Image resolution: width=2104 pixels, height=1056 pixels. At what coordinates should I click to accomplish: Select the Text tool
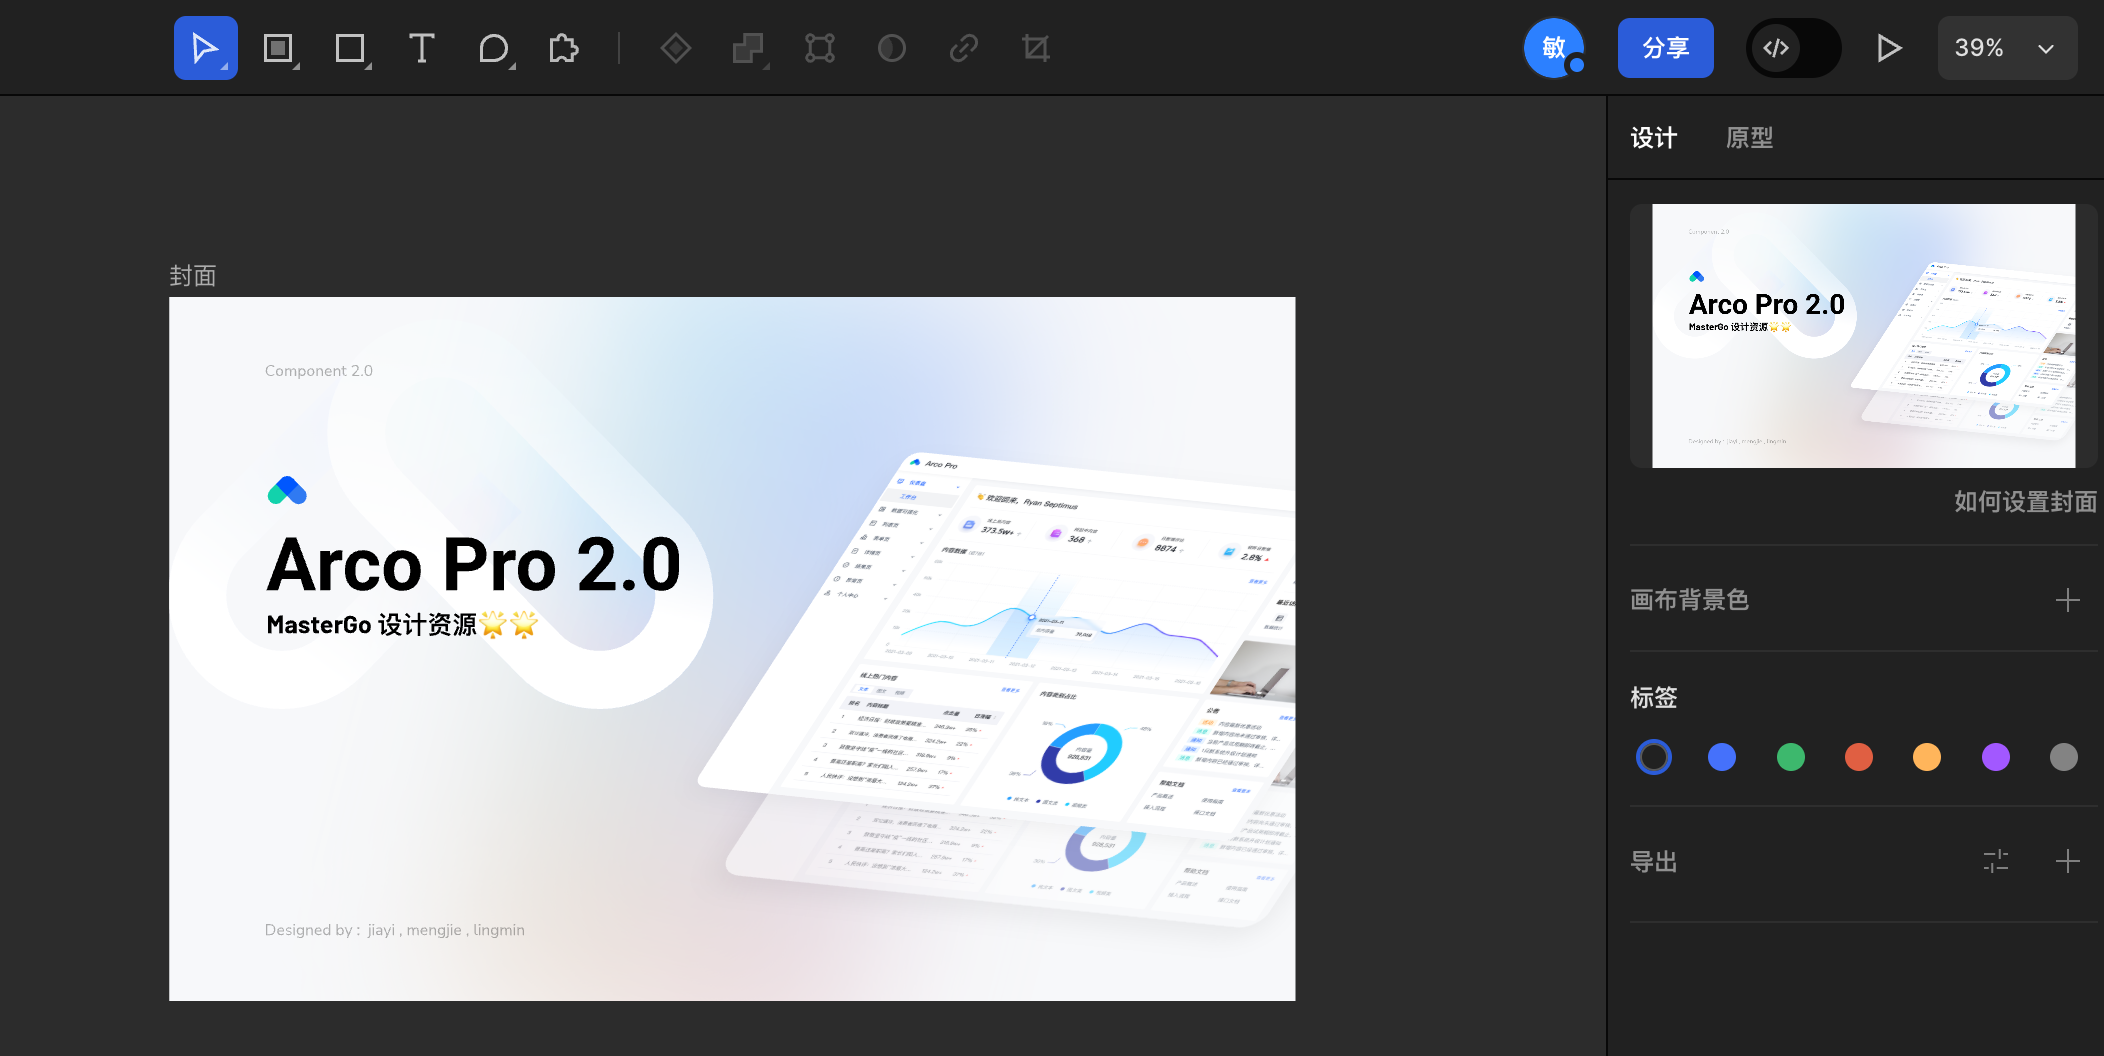[421, 48]
